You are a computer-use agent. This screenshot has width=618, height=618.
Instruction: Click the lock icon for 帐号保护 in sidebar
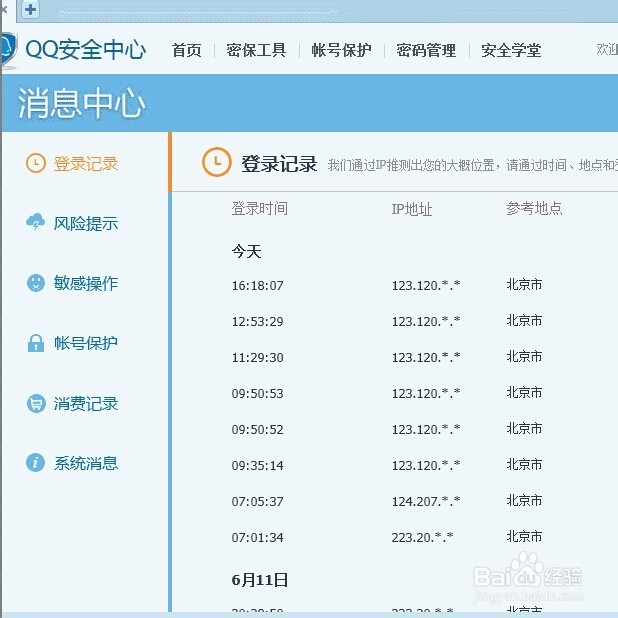(36, 343)
